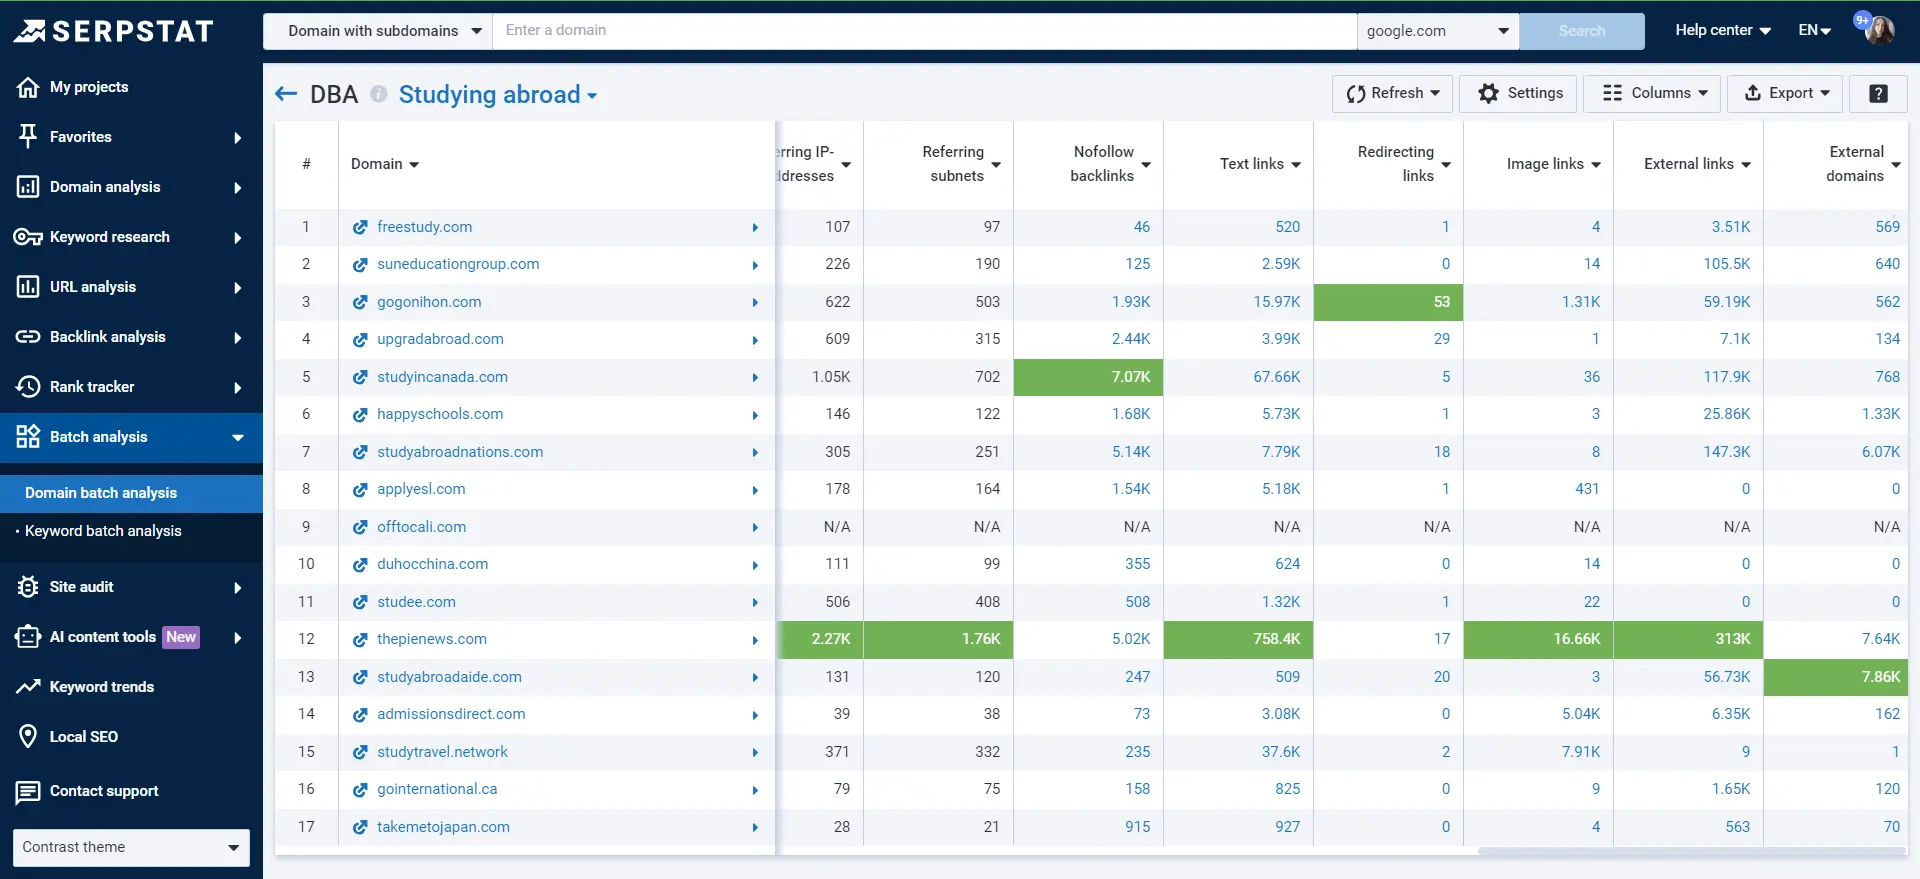Click the horizontal table scrollbar
Image resolution: width=1920 pixels, height=879 pixels.
pyautogui.click(x=1691, y=851)
